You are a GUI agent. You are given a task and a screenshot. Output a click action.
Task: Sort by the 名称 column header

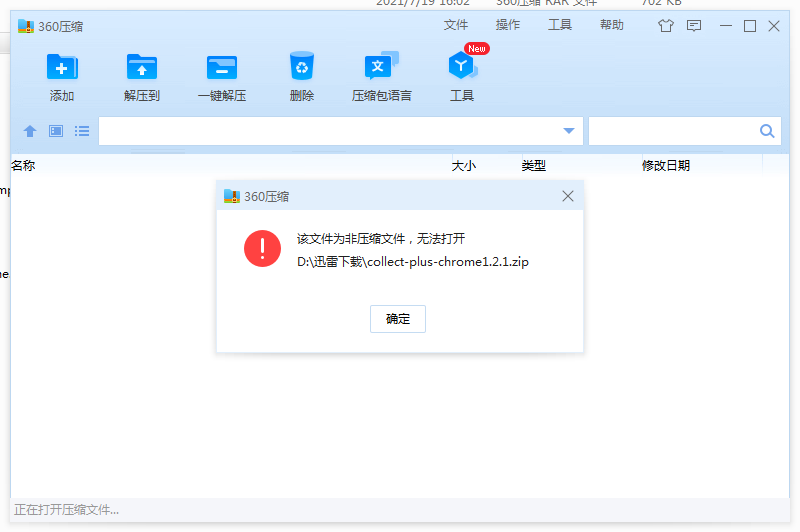(x=23, y=165)
